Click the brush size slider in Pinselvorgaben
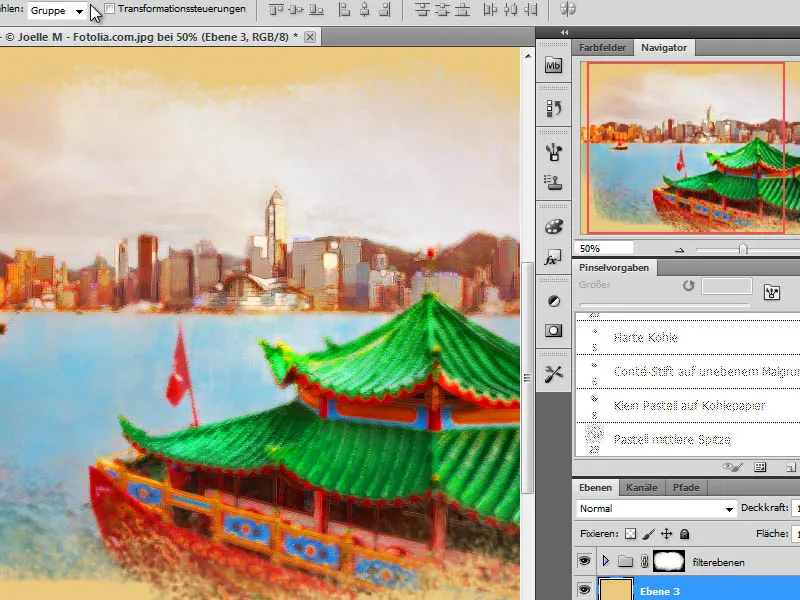 click(664, 305)
